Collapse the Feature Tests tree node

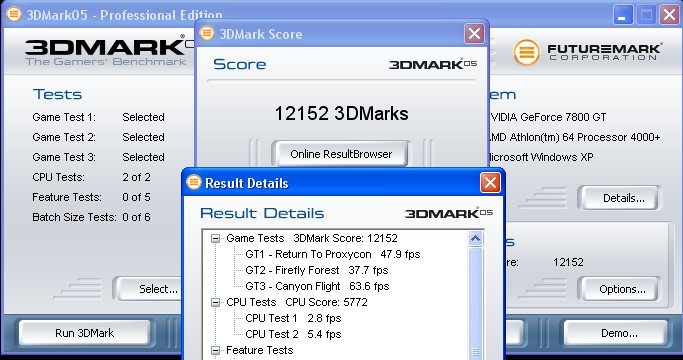215,350
